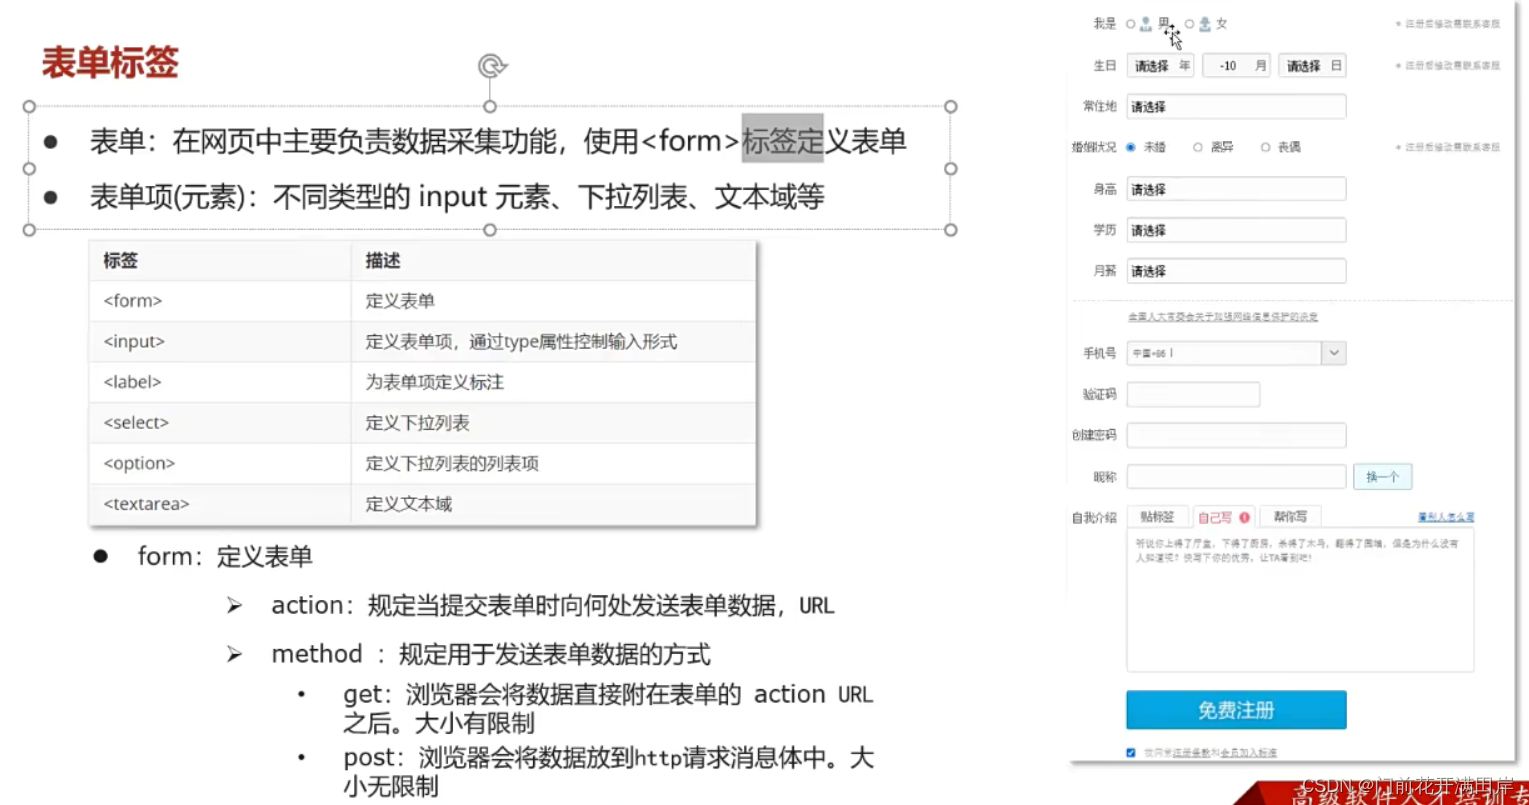This screenshot has height=805, width=1529.
Task: Click the 定义文本域 cell
Action: 554,504
